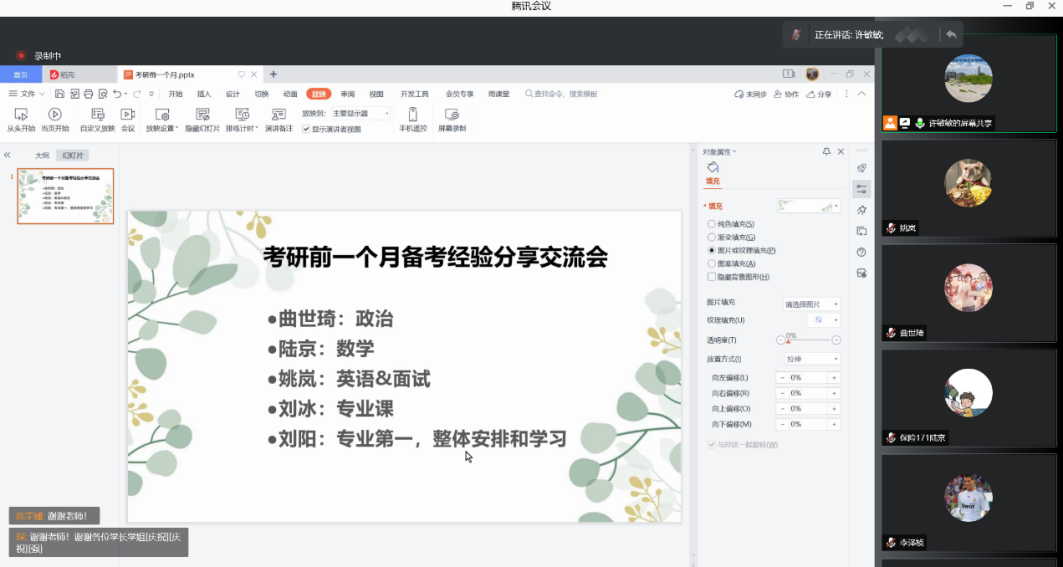Viewport: 1063px width, 567px height.
Task: Click the save icon in quick toolbar
Action: 61,94
